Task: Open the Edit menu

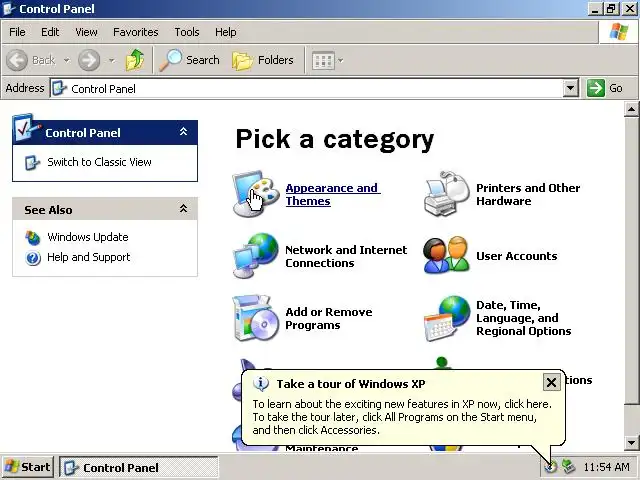Action: coord(50,32)
